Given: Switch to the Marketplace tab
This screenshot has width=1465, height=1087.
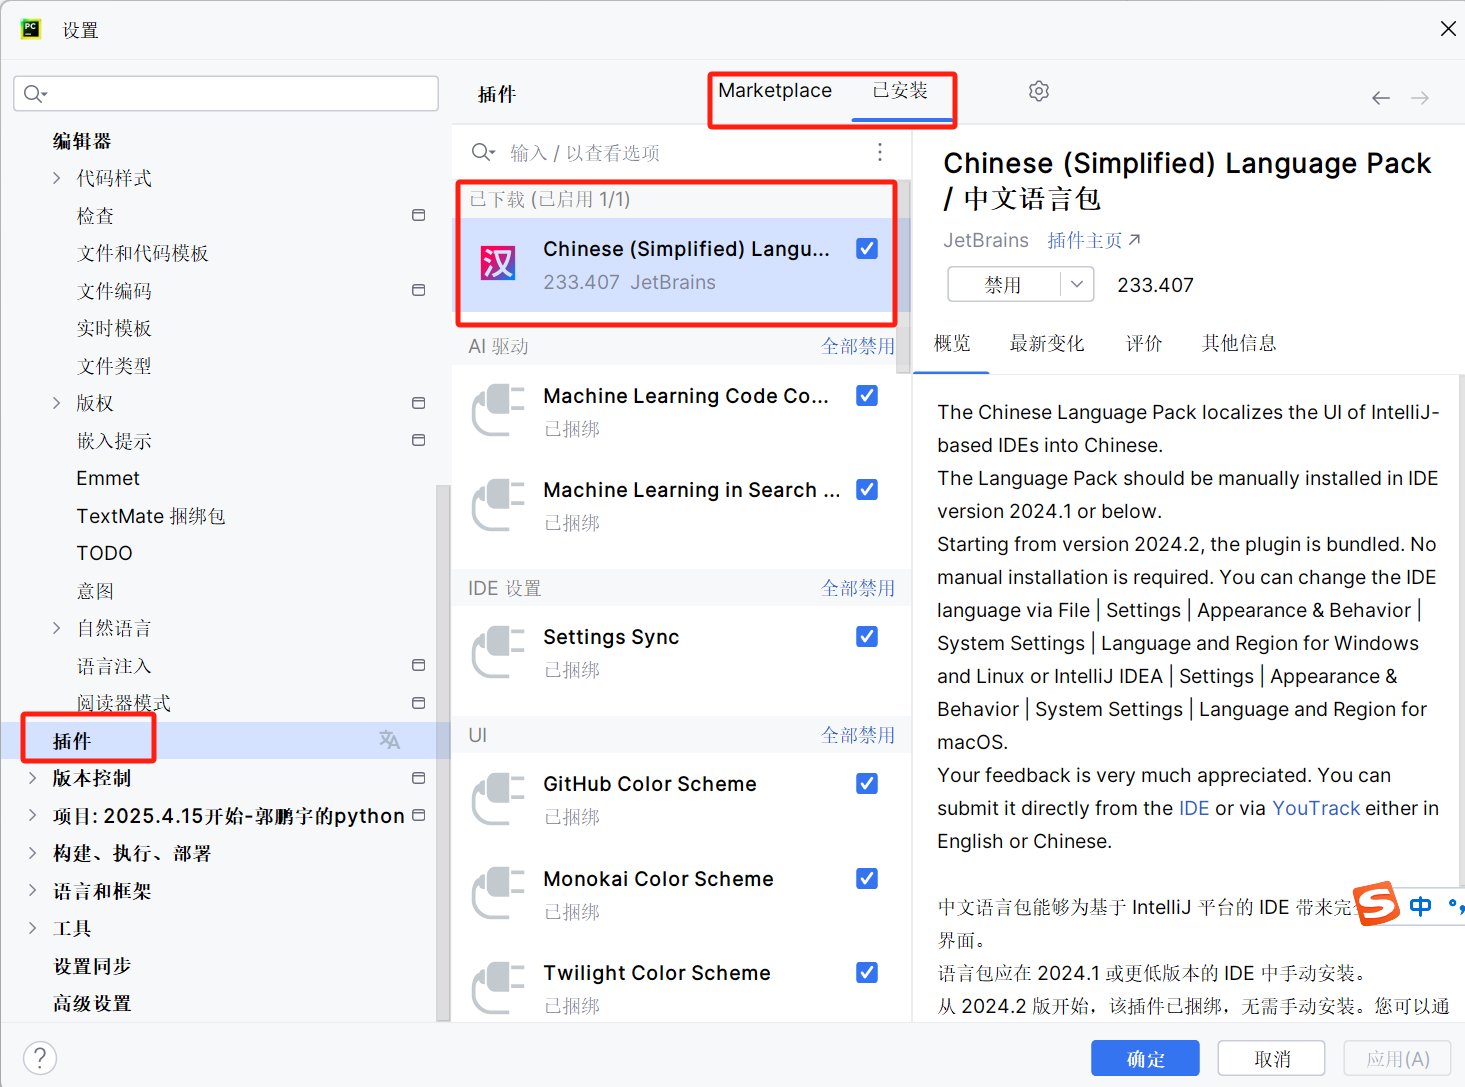Looking at the screenshot, I should point(775,91).
